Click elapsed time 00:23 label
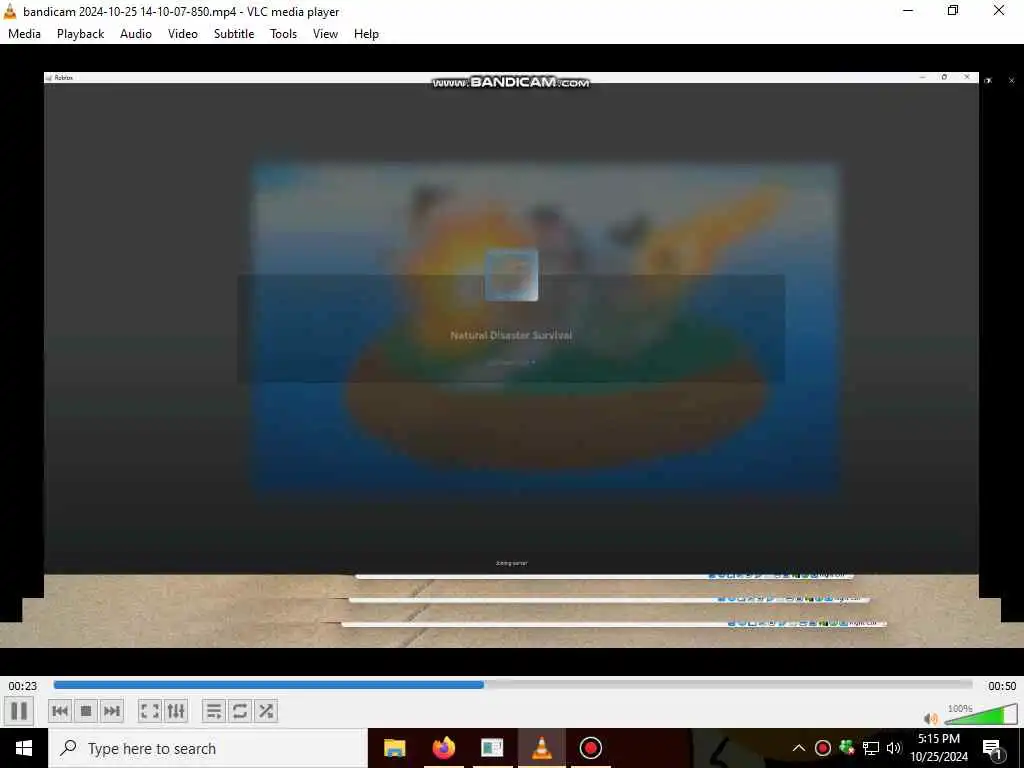The height and width of the screenshot is (768, 1024). coord(23,686)
